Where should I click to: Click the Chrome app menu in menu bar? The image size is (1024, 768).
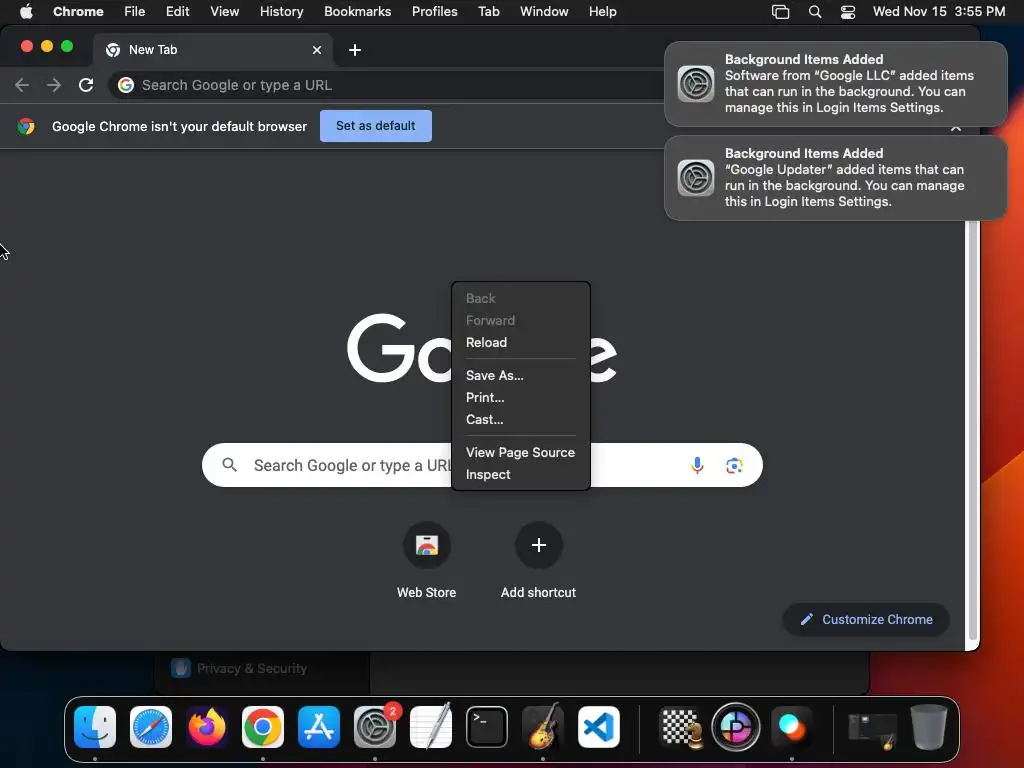tap(78, 12)
